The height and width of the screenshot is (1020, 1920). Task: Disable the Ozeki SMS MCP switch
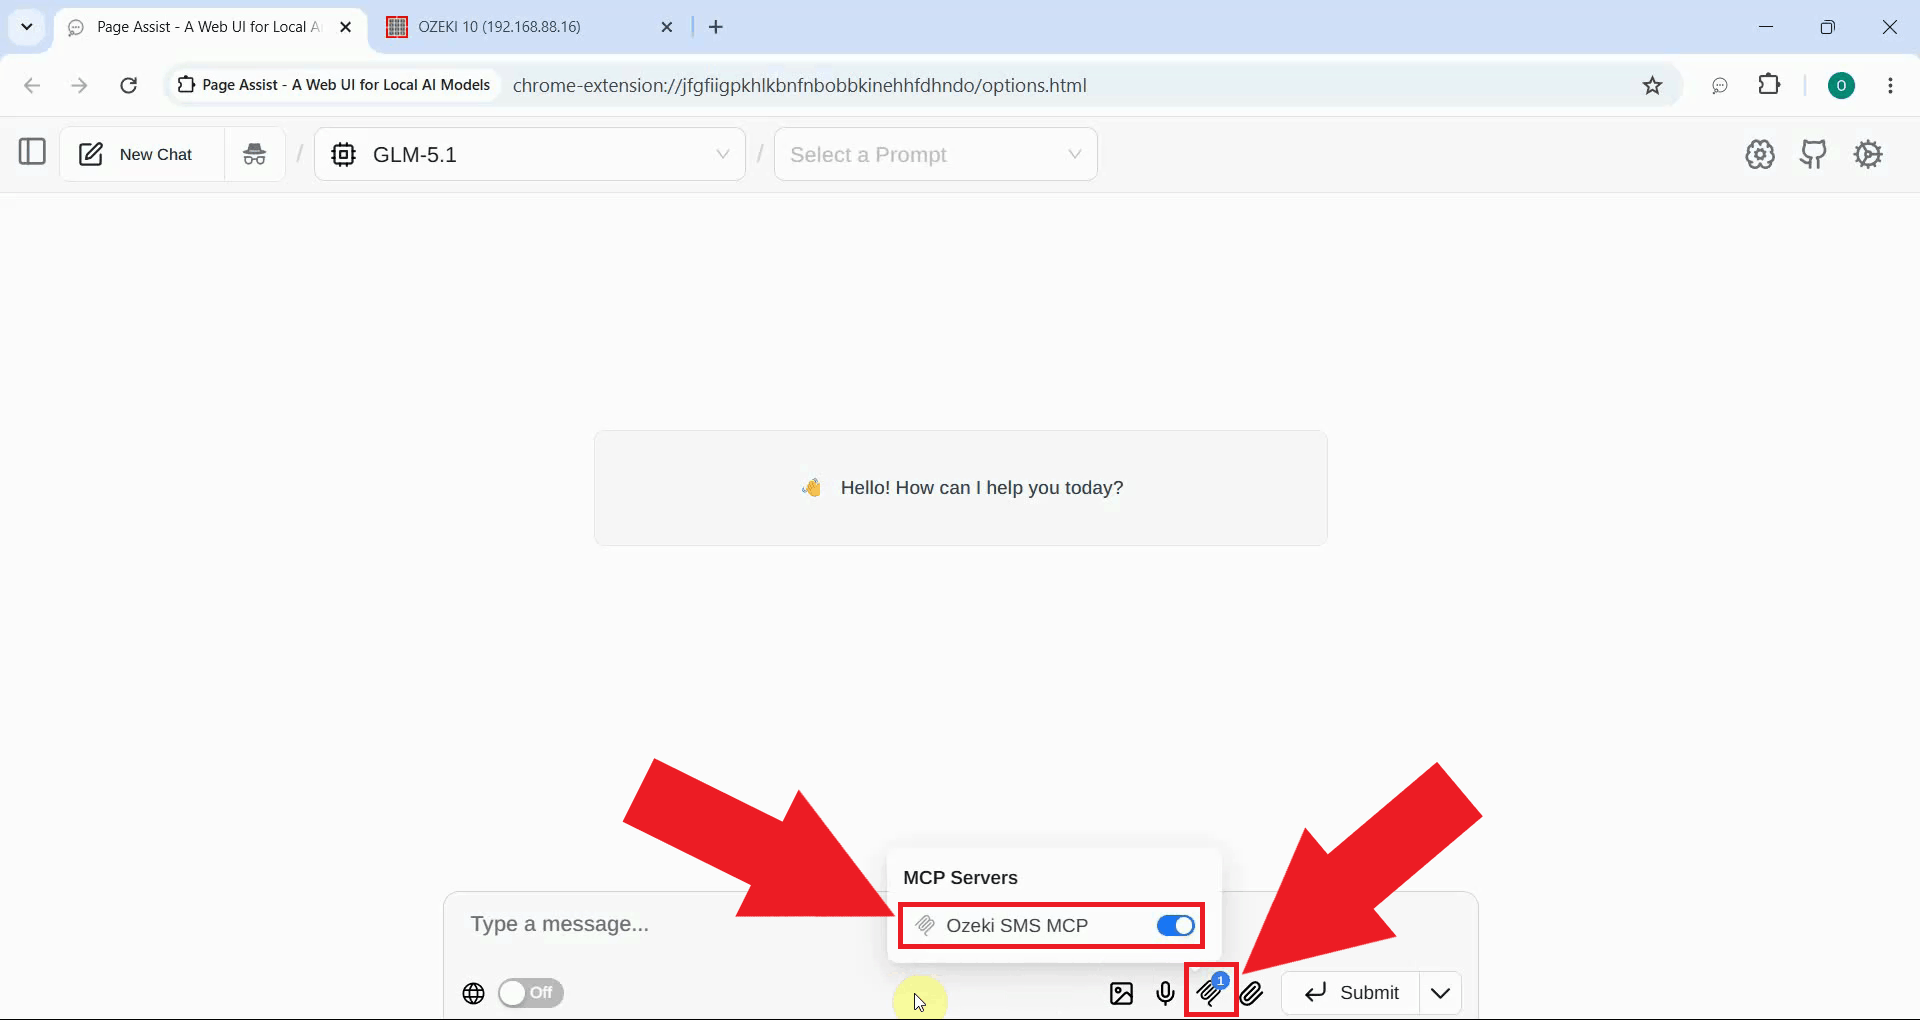[x=1176, y=926]
